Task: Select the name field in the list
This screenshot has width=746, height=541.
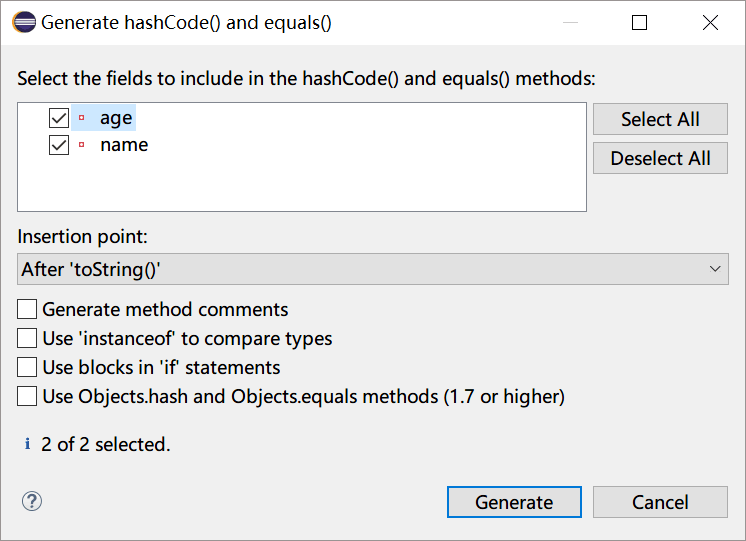Action: (x=124, y=145)
